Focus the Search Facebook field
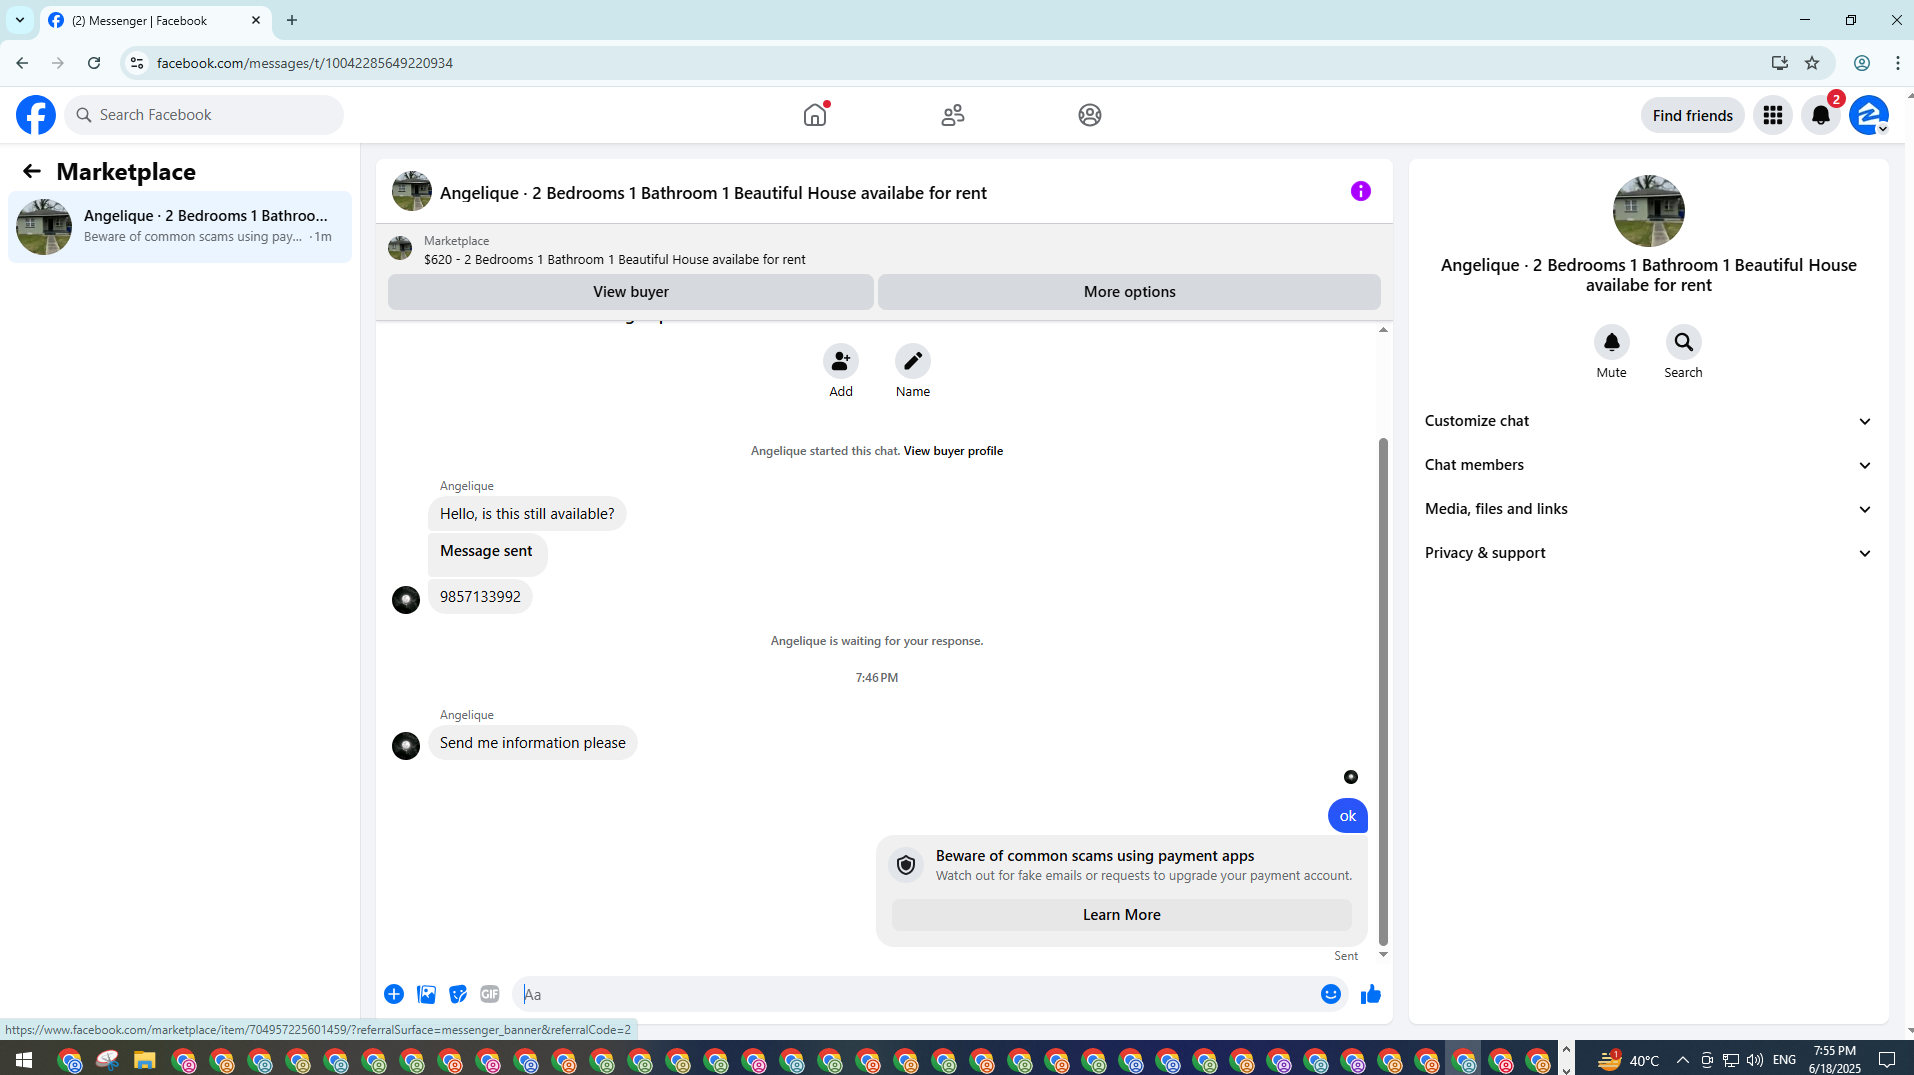 pos(205,115)
